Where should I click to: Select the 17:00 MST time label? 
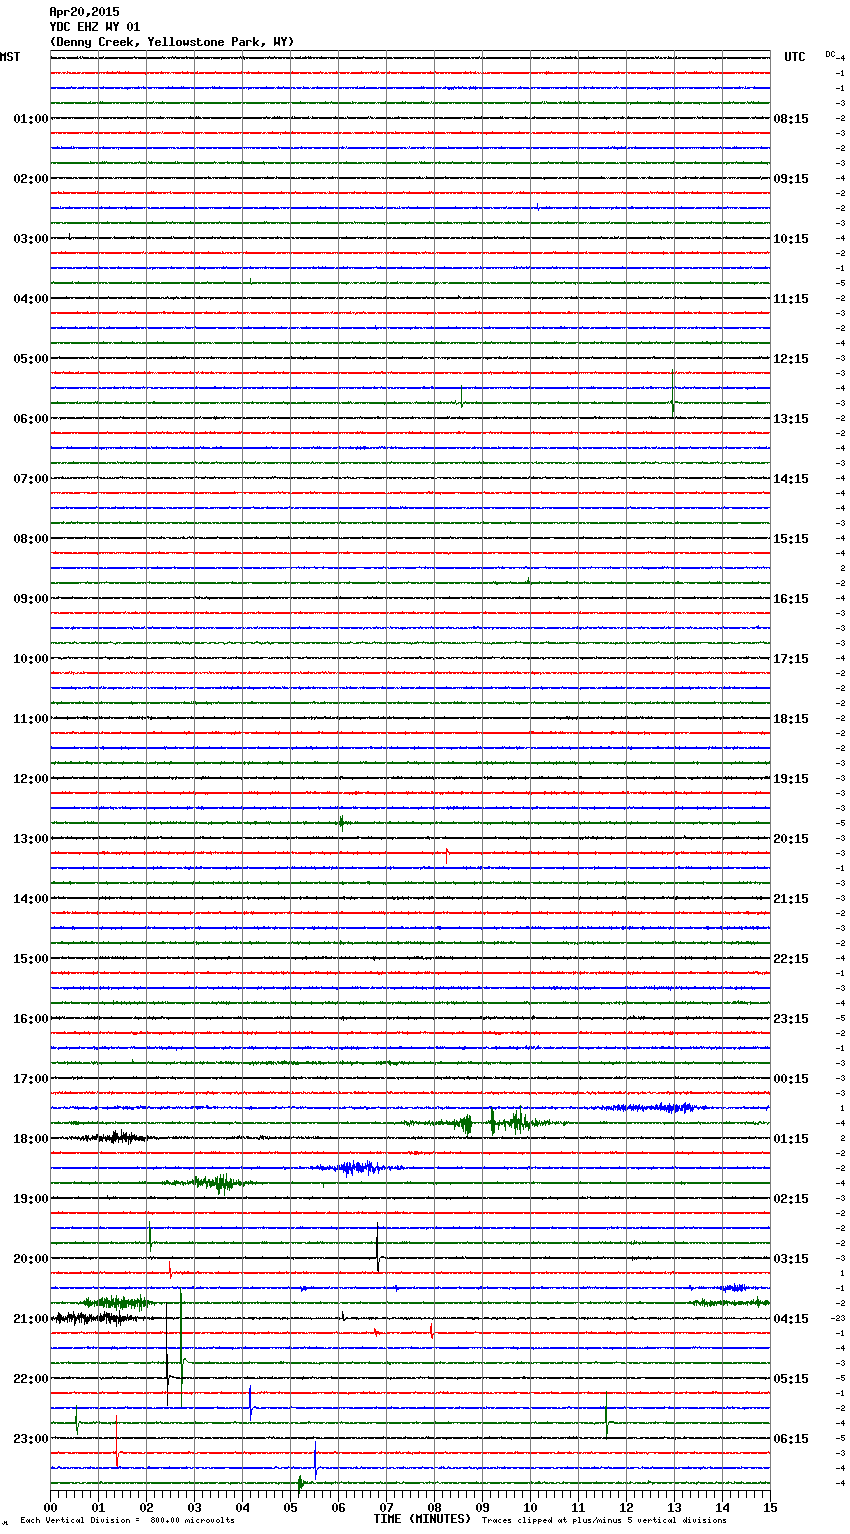[31, 1079]
